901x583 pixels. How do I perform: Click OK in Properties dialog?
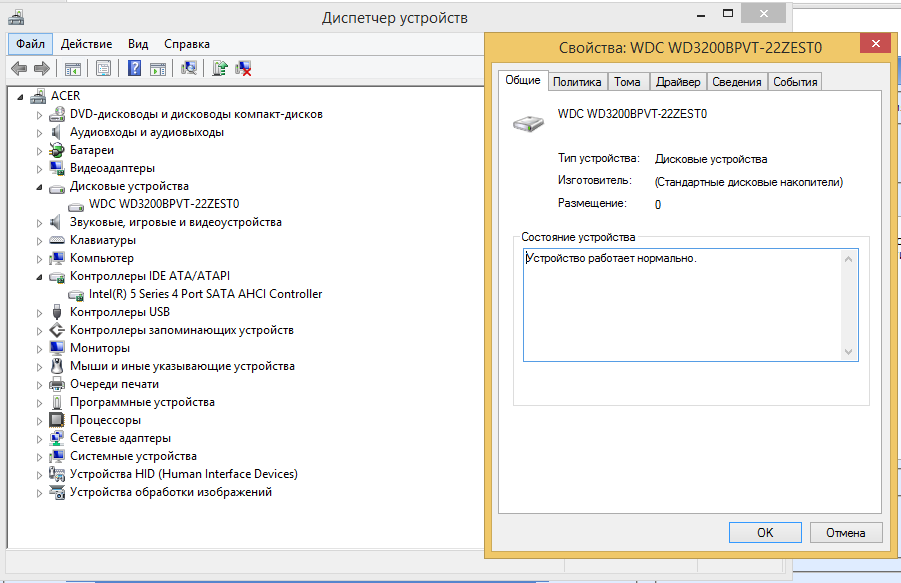pyautogui.click(x=765, y=532)
